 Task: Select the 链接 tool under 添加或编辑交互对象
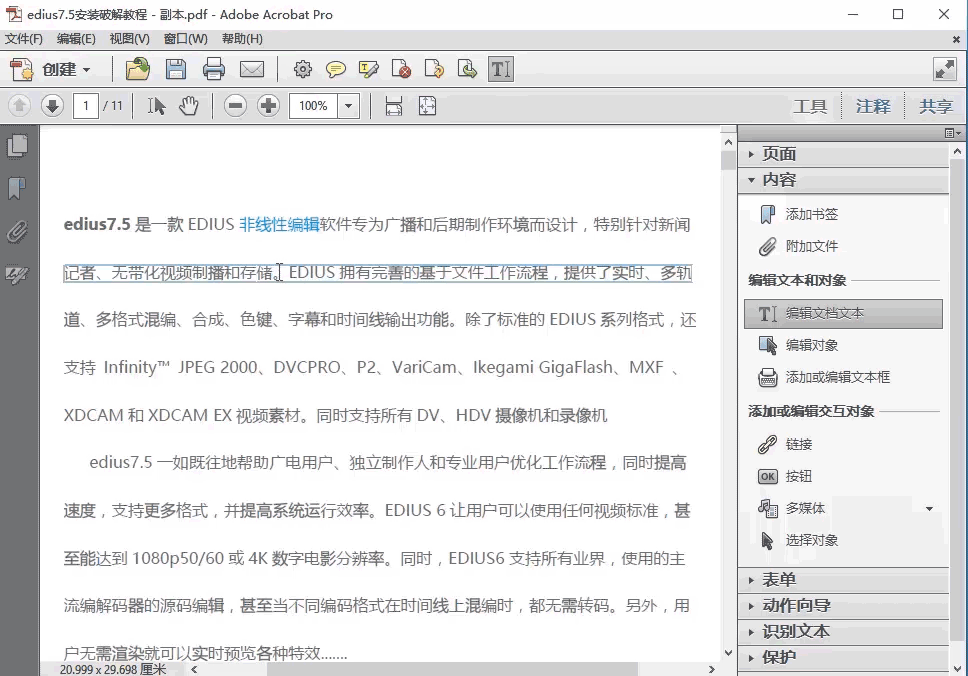pos(800,443)
